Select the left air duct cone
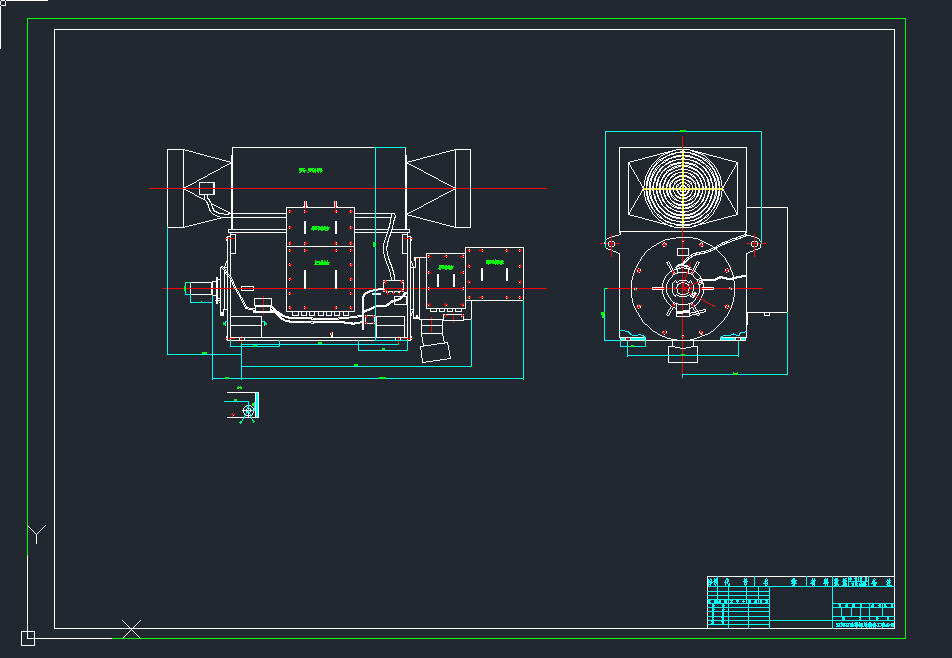The height and width of the screenshot is (658, 952). coord(198,189)
